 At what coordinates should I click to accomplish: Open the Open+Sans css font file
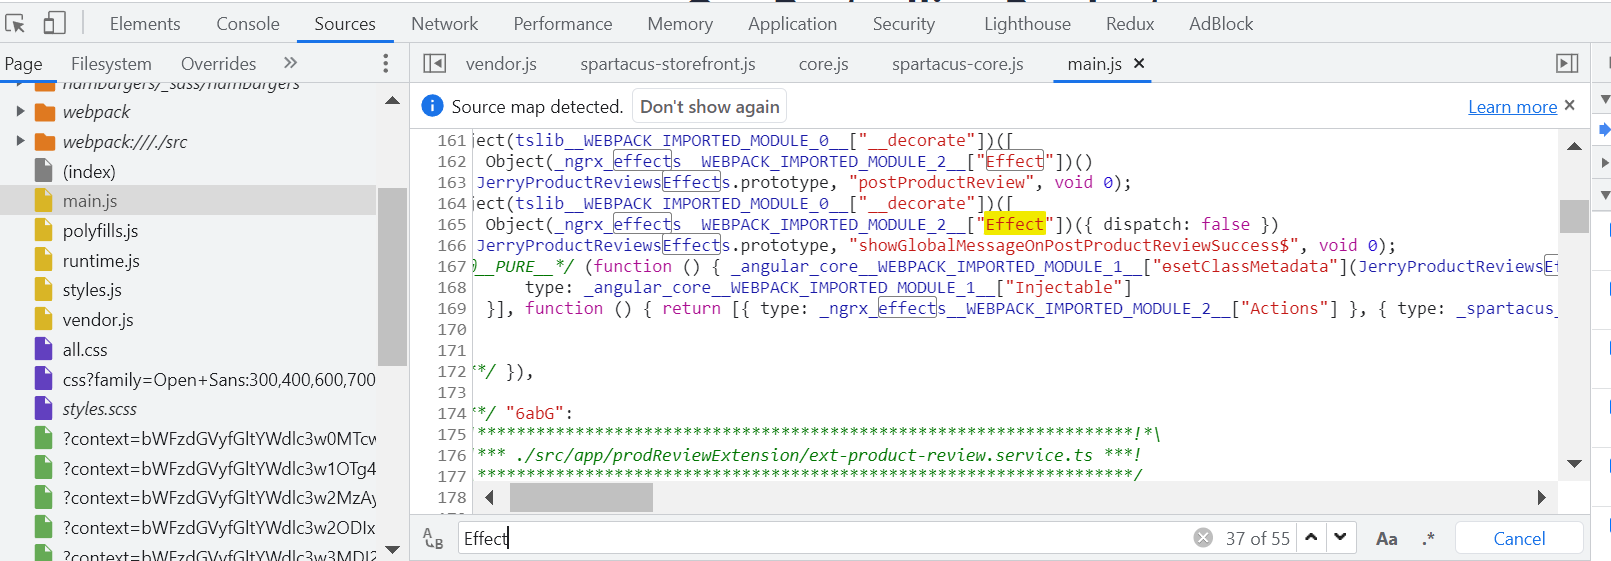[219, 380]
